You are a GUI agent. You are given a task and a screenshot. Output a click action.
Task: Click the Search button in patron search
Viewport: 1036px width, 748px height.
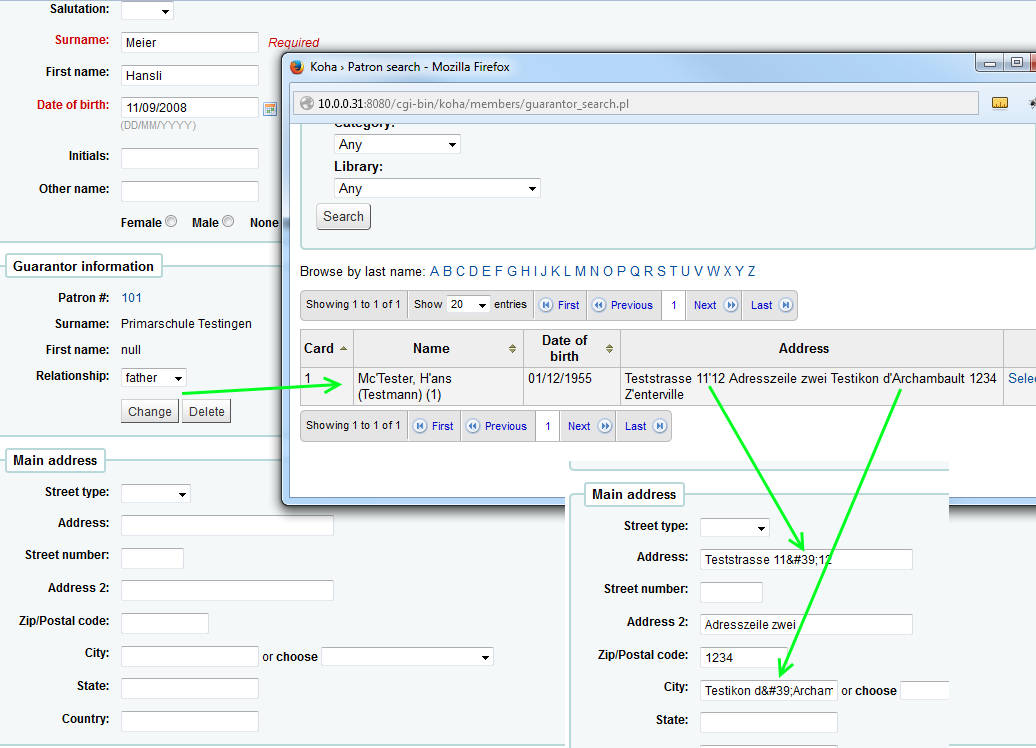coord(343,217)
